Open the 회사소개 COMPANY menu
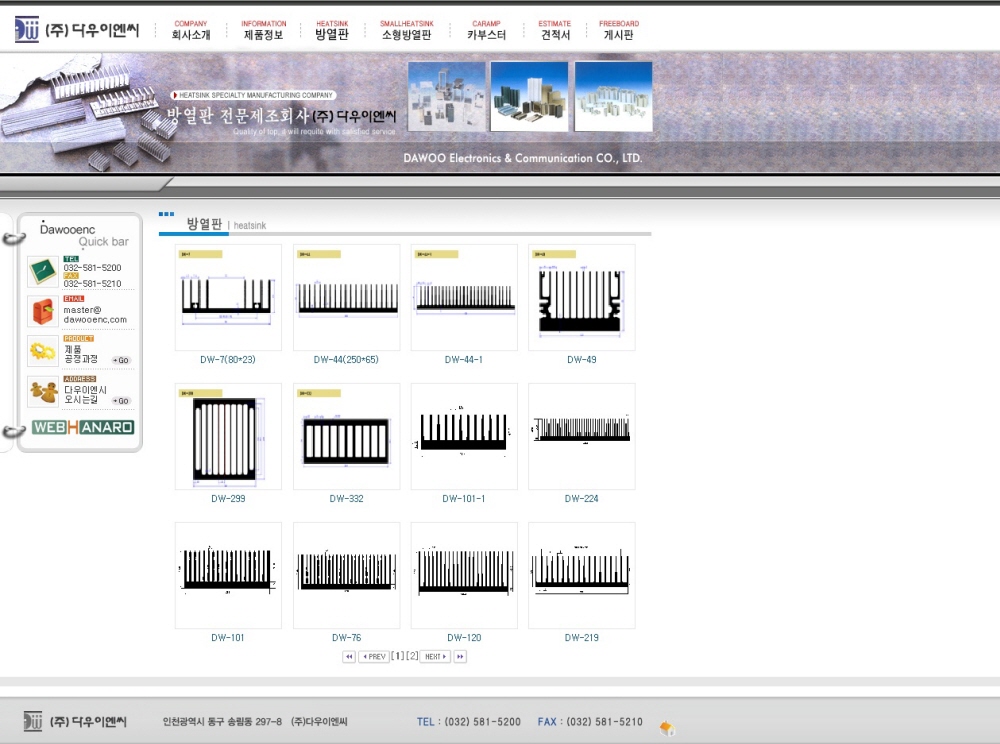1000x744 pixels. [191, 30]
